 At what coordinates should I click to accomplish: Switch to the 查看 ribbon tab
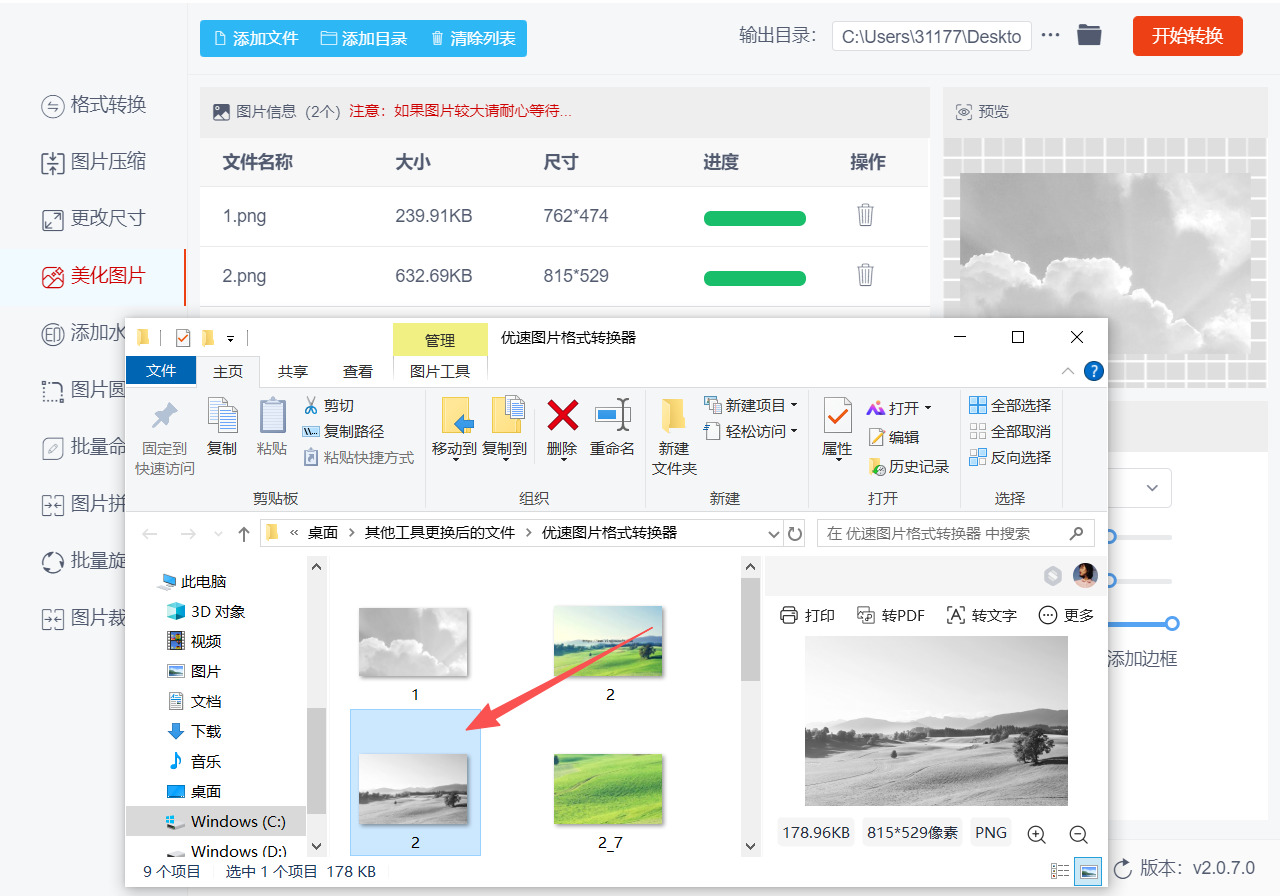tap(357, 370)
